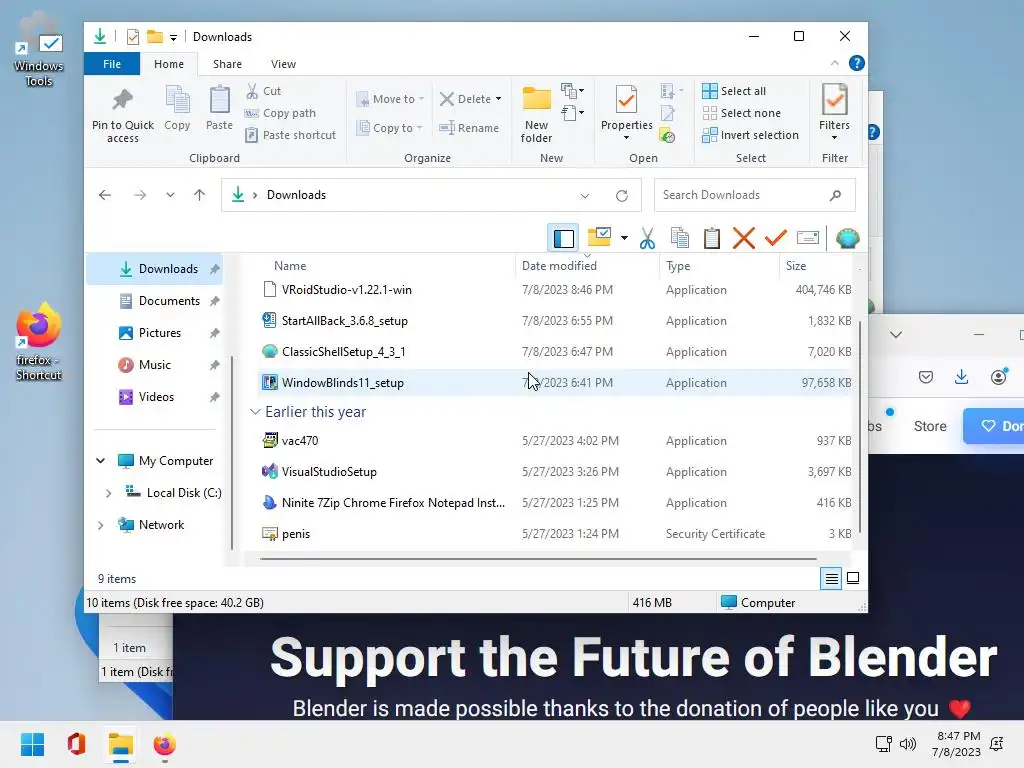Click Invert selection in ribbon
The width and height of the screenshot is (1024, 768).
click(750, 135)
